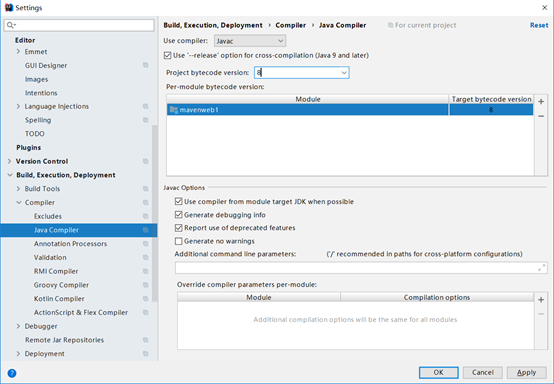The width and height of the screenshot is (554, 384).
Task: Expand the additional command line parameters field
Action: pyautogui.click(x=542, y=268)
